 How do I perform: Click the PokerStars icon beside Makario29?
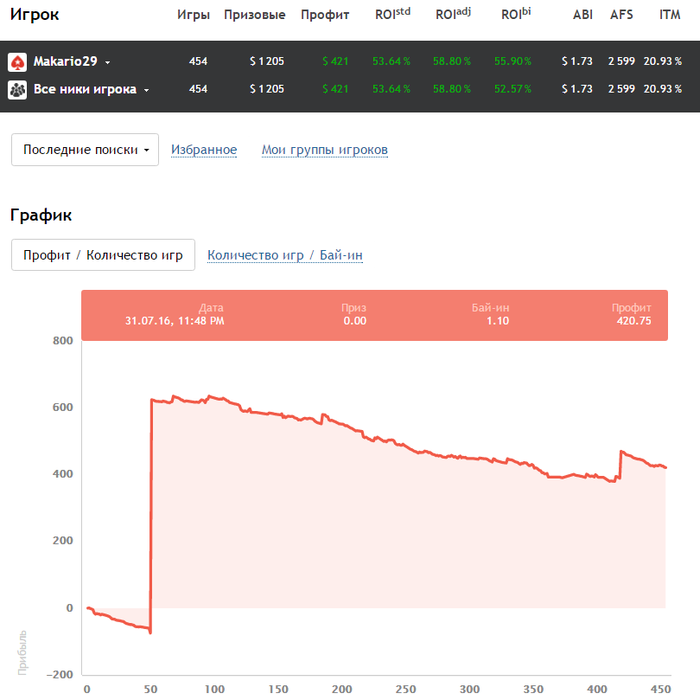point(18,62)
